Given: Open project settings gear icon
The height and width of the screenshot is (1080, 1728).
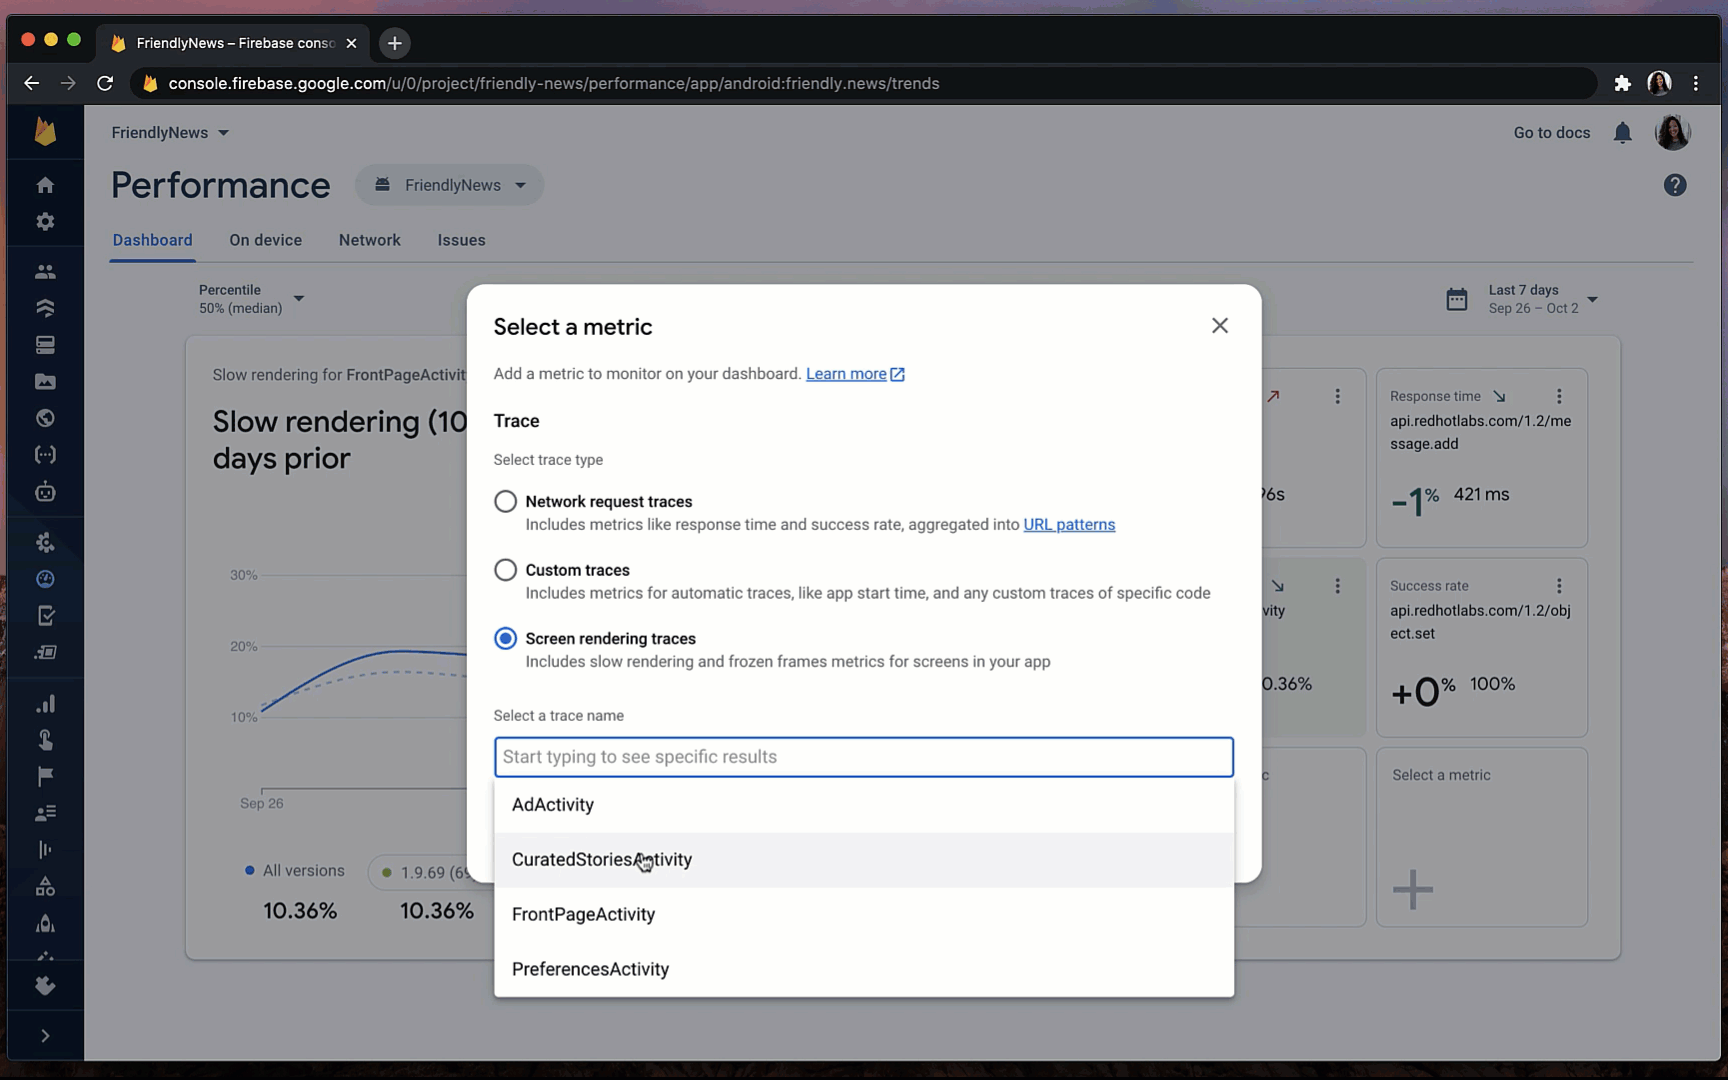Looking at the screenshot, I should point(45,222).
